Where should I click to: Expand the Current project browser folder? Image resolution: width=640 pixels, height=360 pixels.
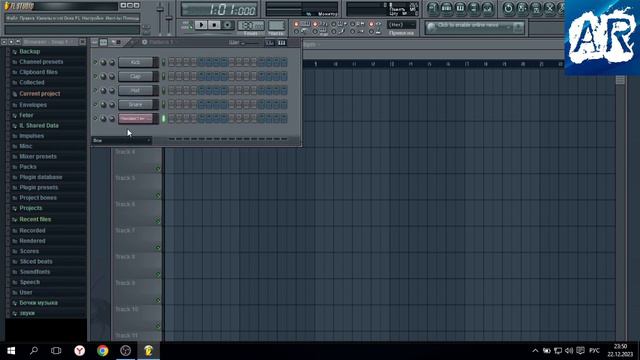point(40,93)
